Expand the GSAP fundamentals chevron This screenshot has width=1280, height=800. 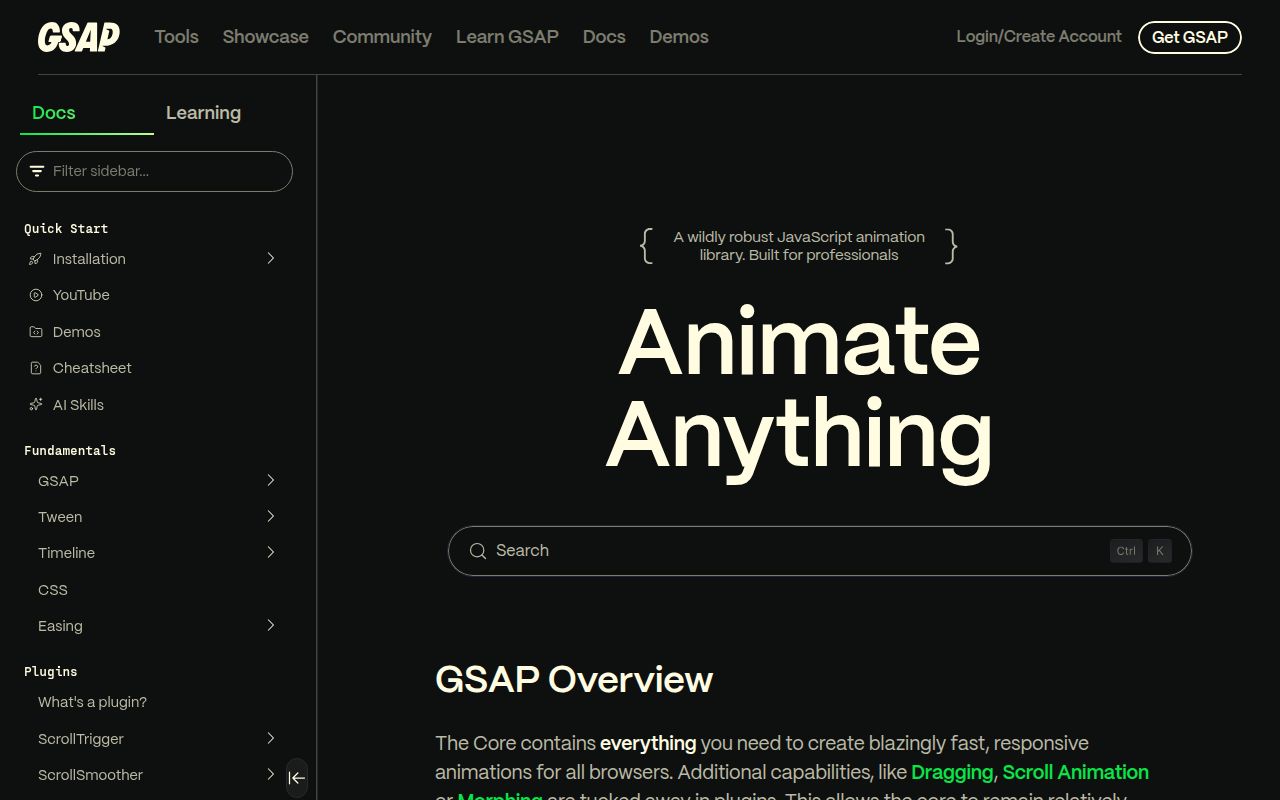coord(271,480)
